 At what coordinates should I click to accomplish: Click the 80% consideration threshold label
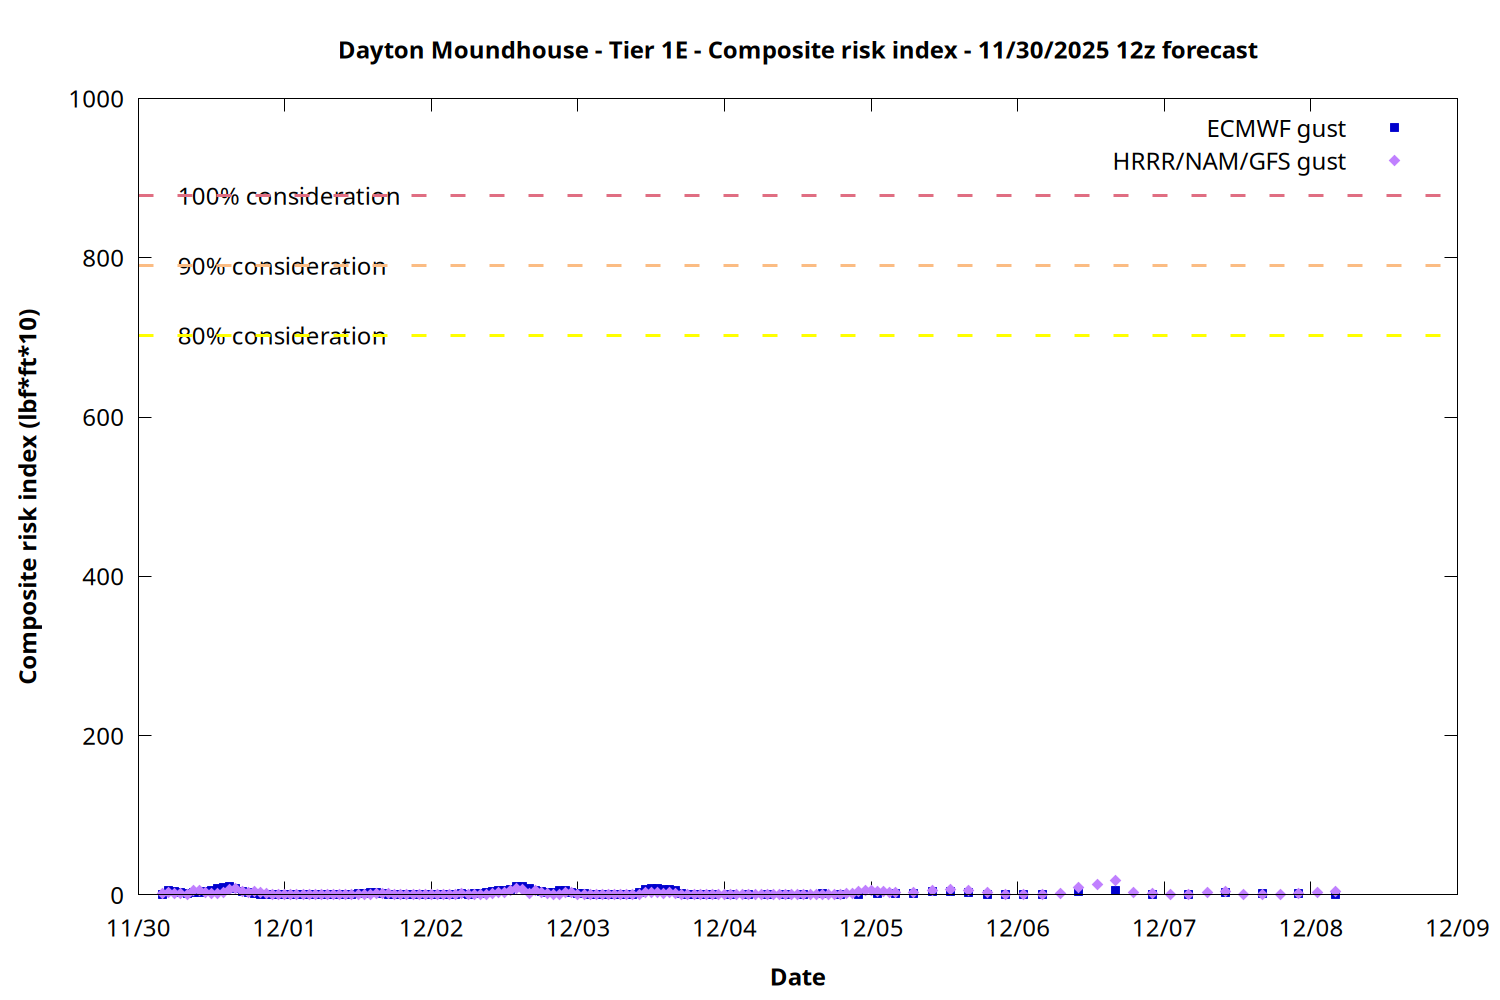(x=282, y=337)
